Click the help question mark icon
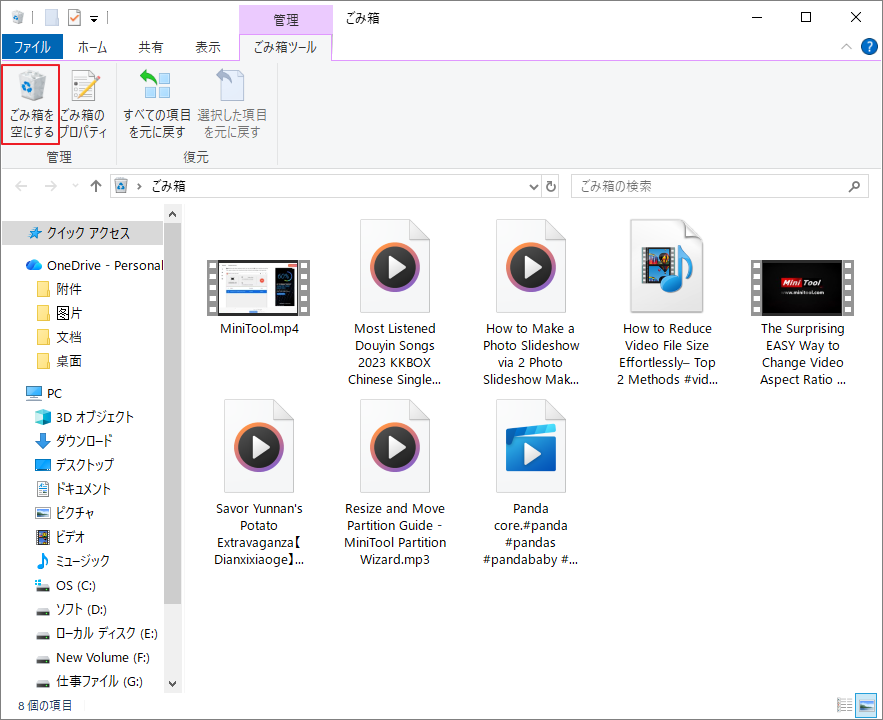Image resolution: width=883 pixels, height=720 pixels. (868, 47)
